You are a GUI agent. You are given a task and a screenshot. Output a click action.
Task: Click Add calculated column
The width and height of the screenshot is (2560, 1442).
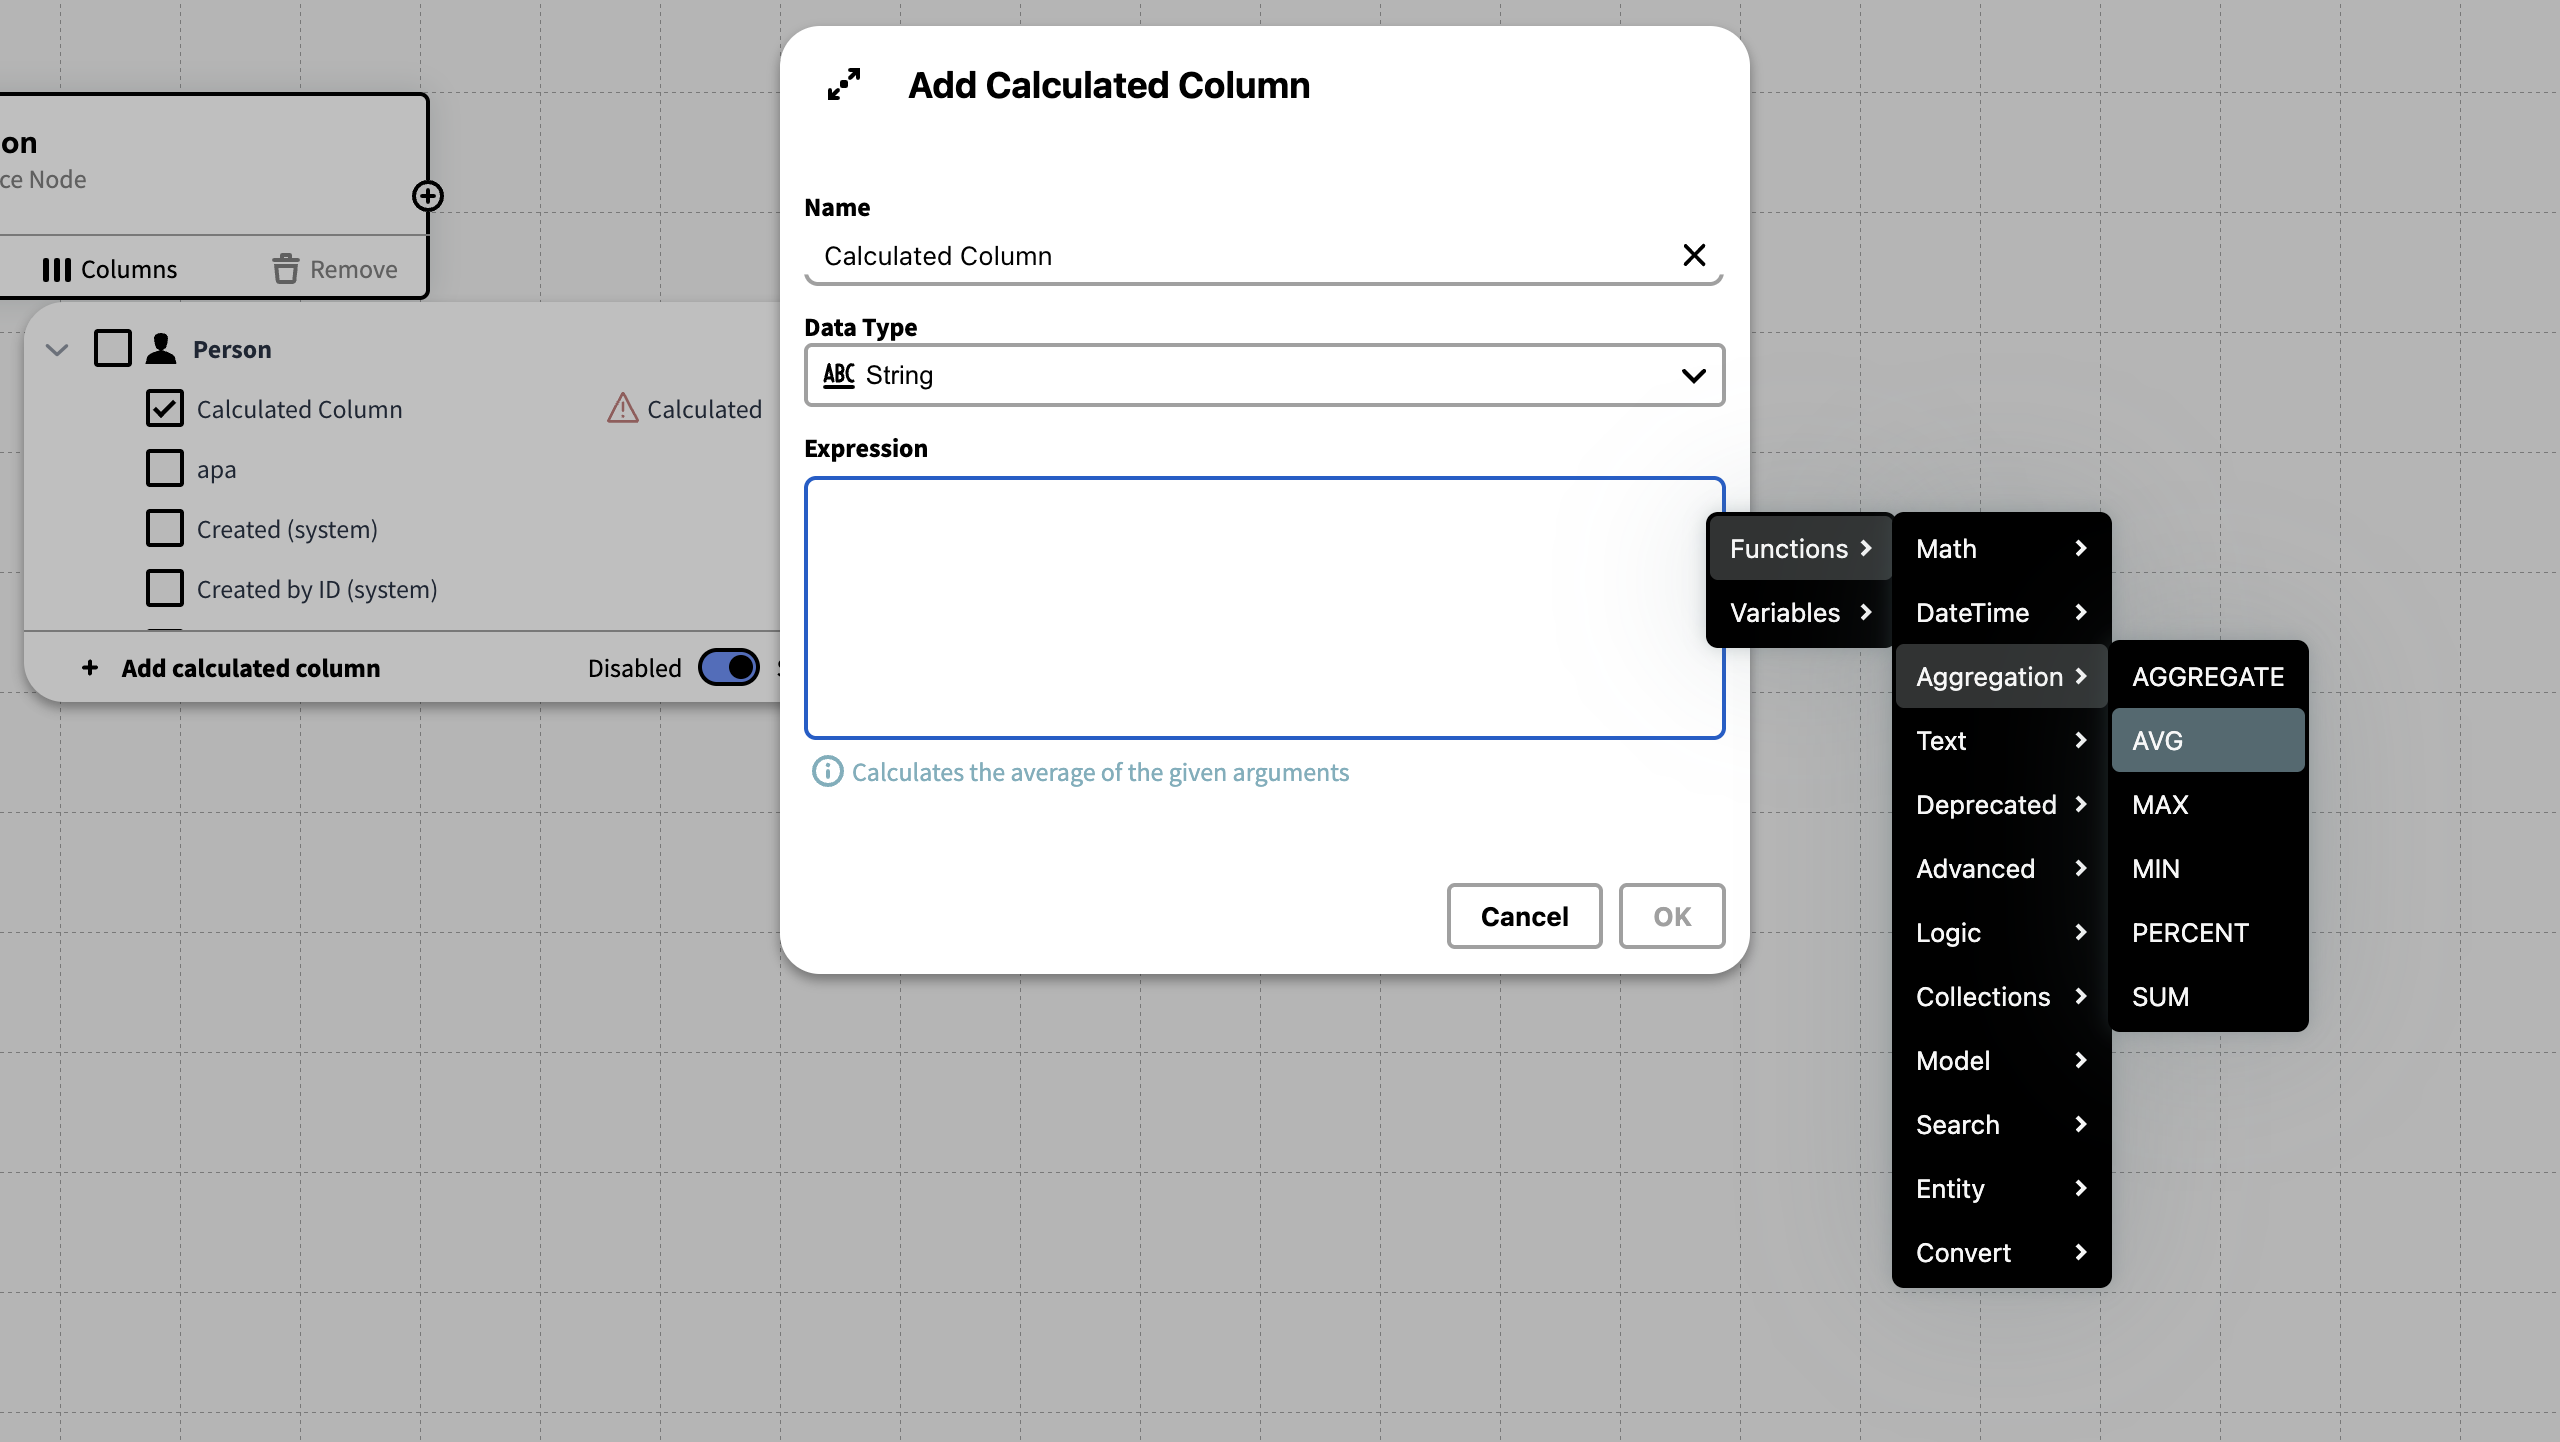tap(250, 668)
